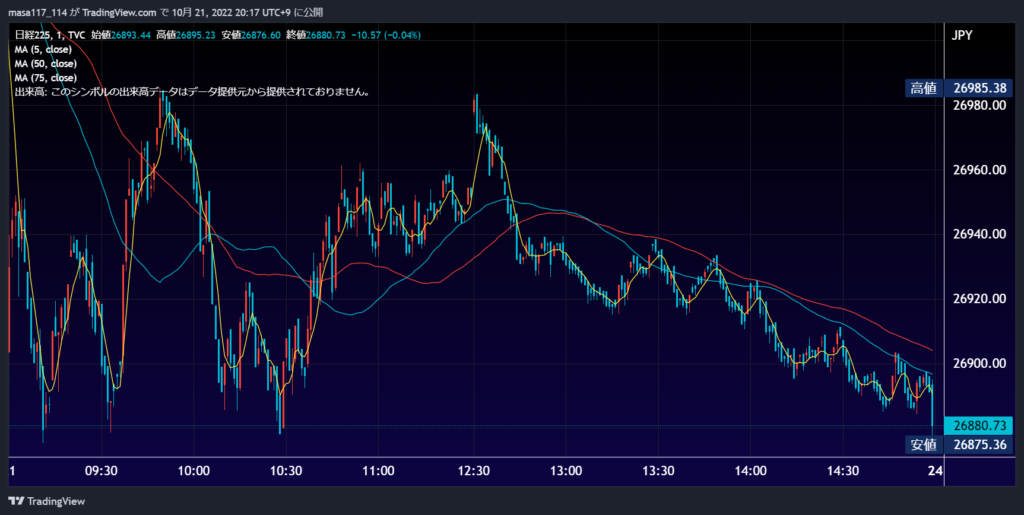The image size is (1024, 515).
Task: Click the 09:30 time axis label
Action: [x=103, y=471]
